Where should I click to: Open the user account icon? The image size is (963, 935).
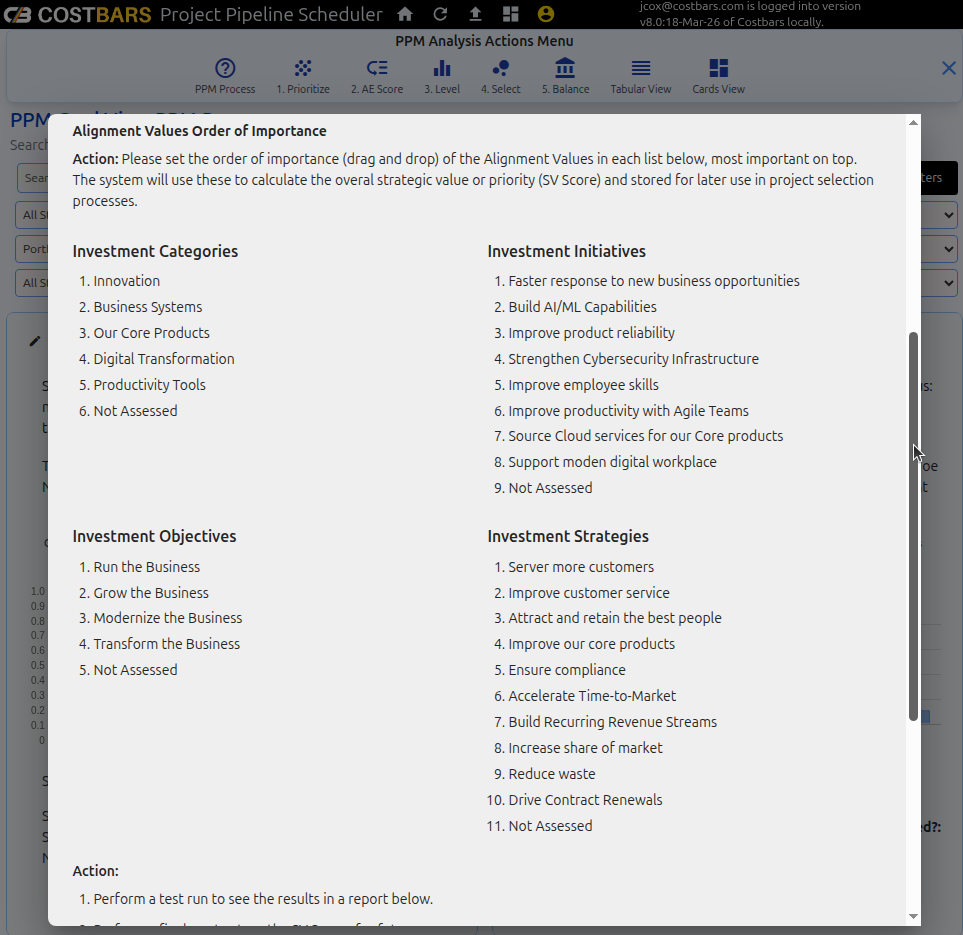click(545, 14)
